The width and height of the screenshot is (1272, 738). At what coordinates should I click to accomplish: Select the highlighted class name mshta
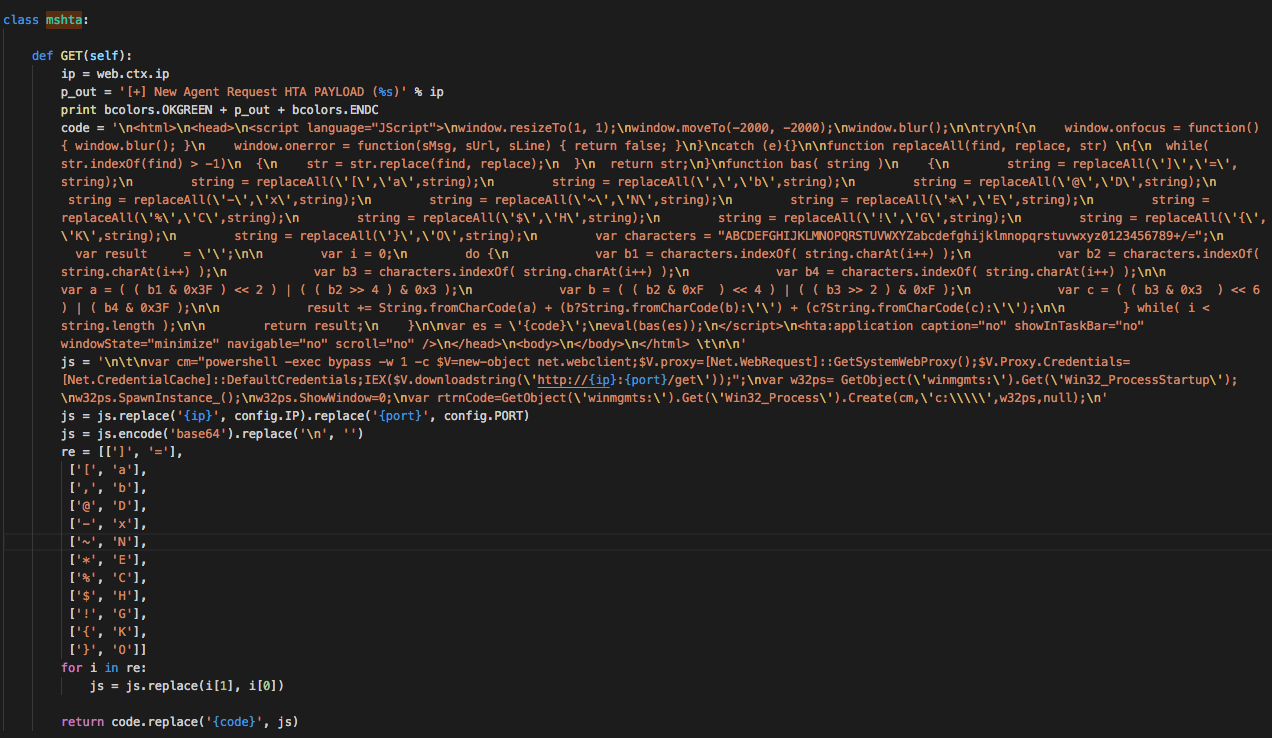[x=66, y=19]
